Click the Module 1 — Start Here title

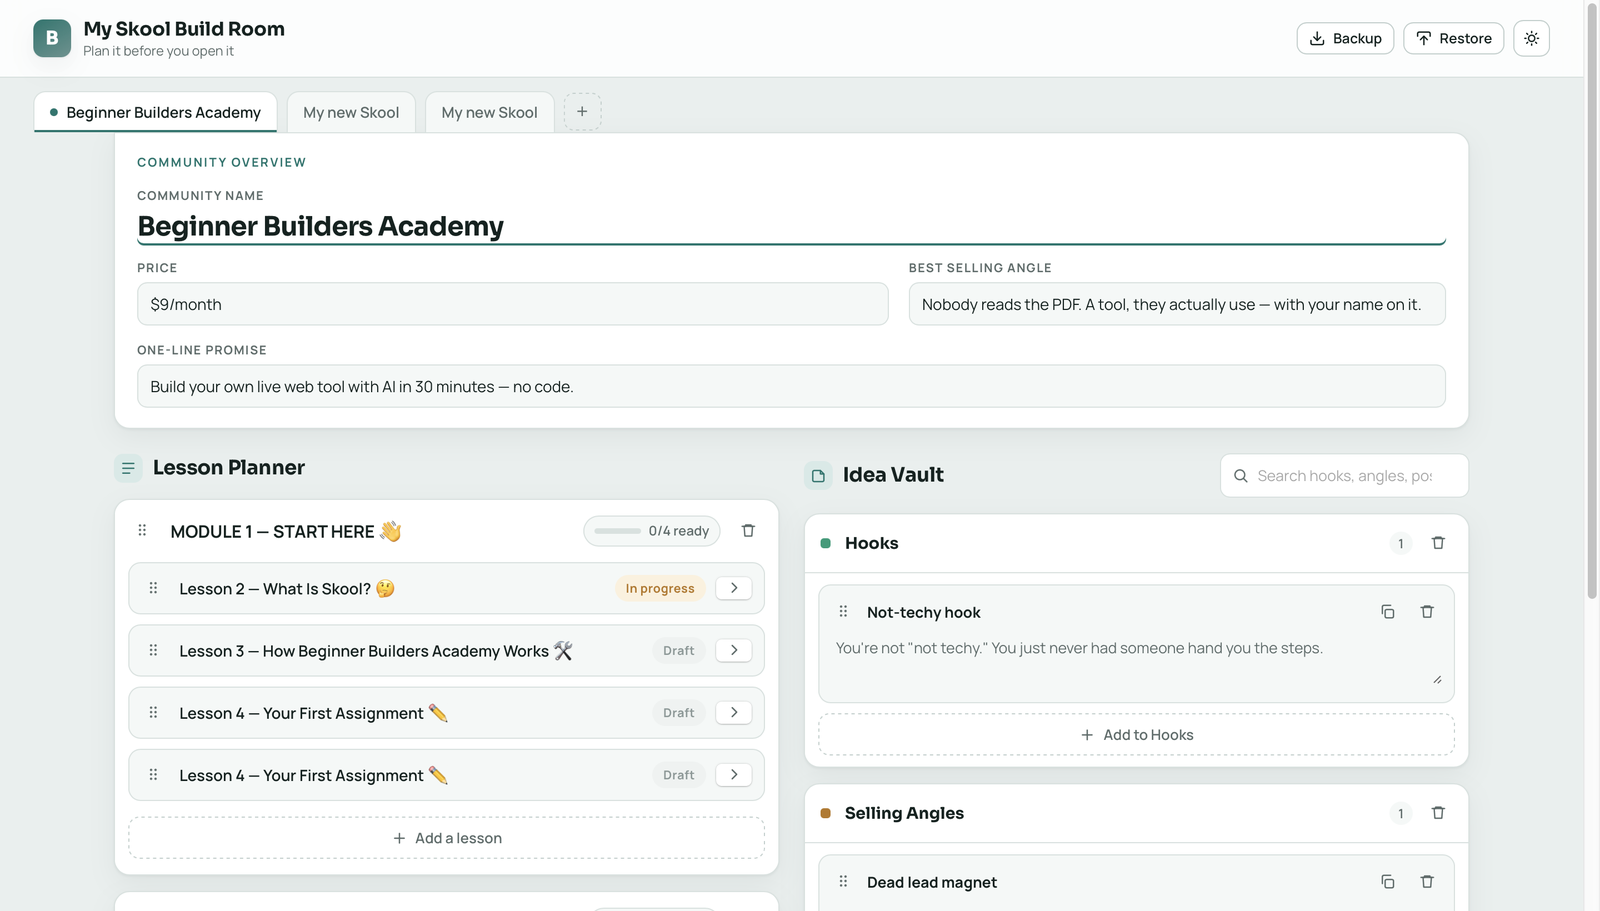[286, 531]
